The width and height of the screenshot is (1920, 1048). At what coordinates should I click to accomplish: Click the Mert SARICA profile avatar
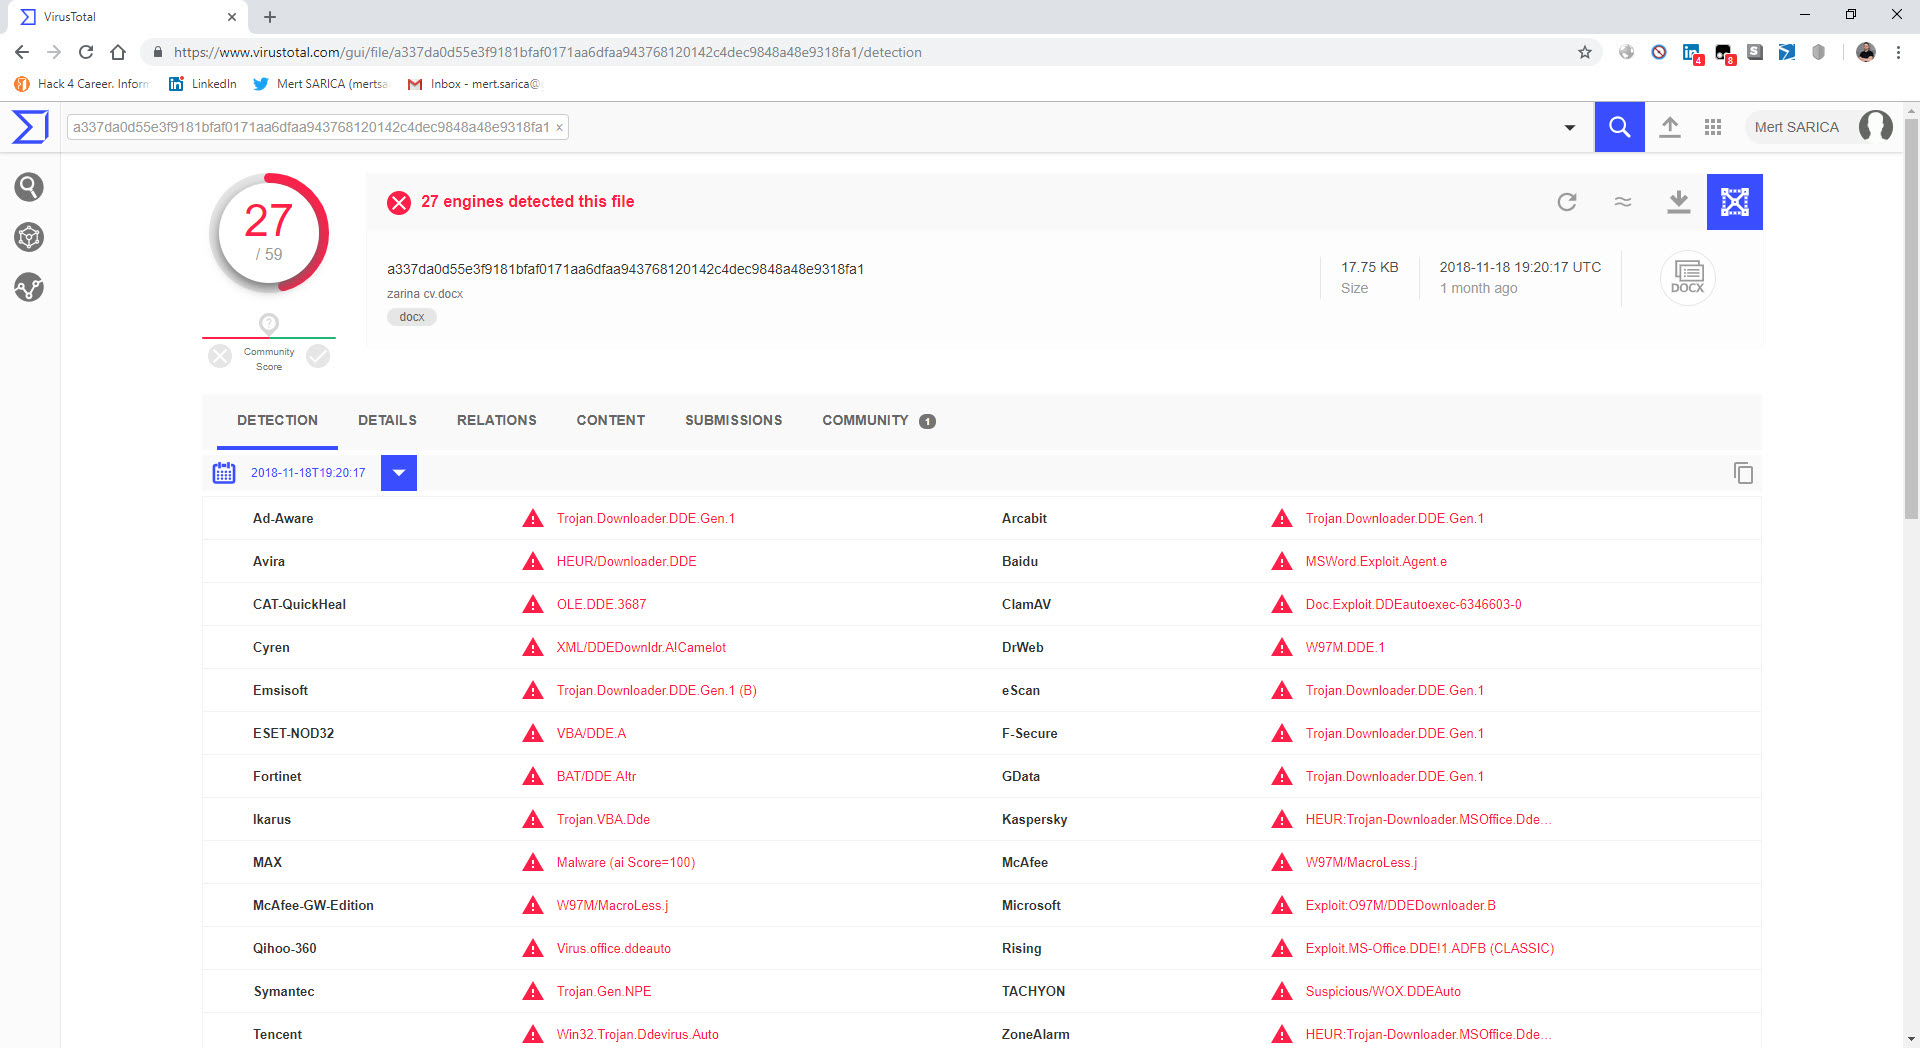[1875, 127]
